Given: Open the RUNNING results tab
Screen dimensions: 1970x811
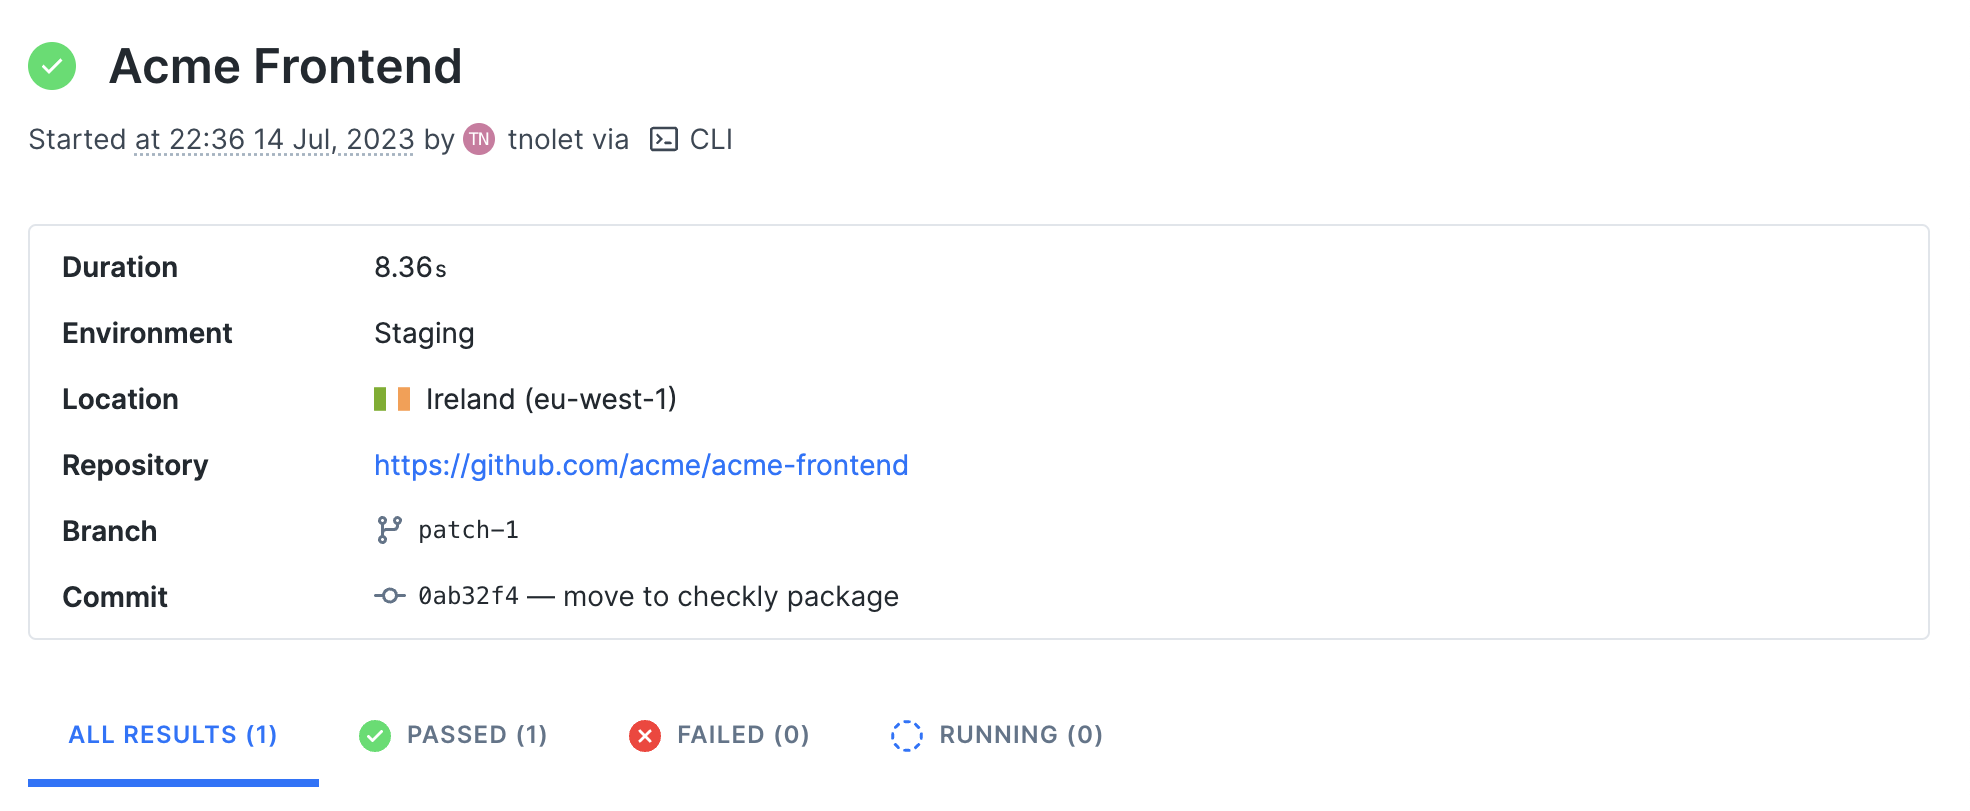Looking at the screenshot, I should coord(1020,735).
